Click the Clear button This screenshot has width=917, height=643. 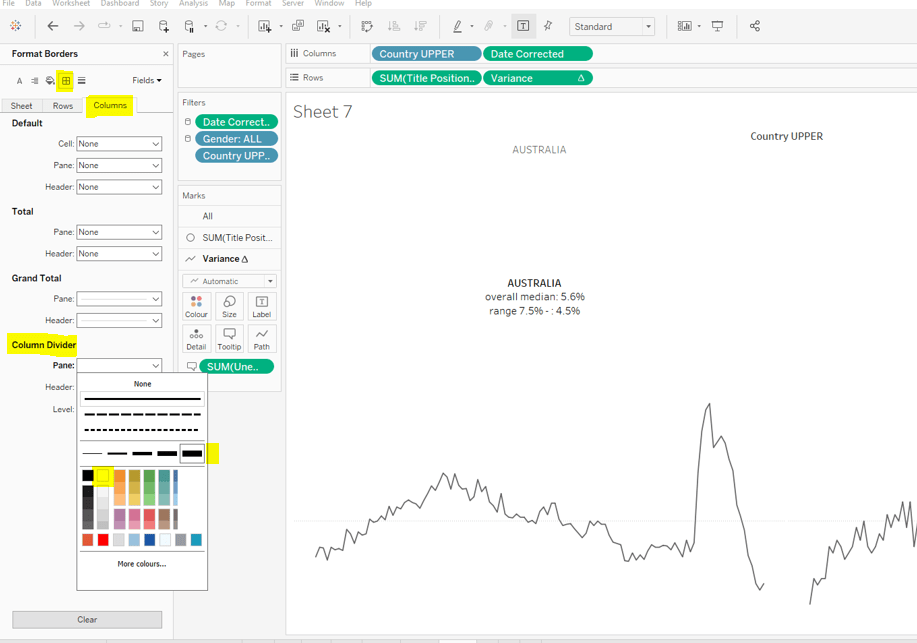pyautogui.click(x=87, y=620)
